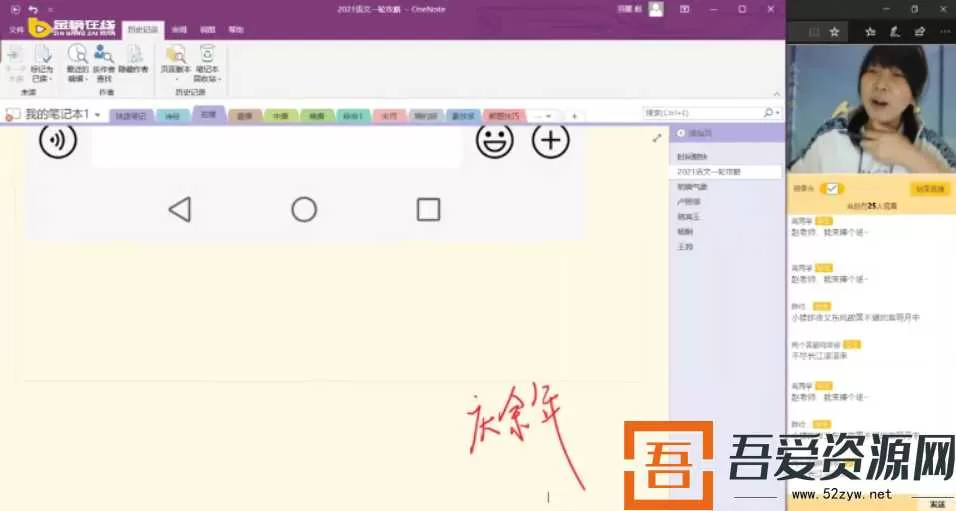Collapse the ribbon with the chevron arrow
The image size is (956, 511).
(777, 96)
